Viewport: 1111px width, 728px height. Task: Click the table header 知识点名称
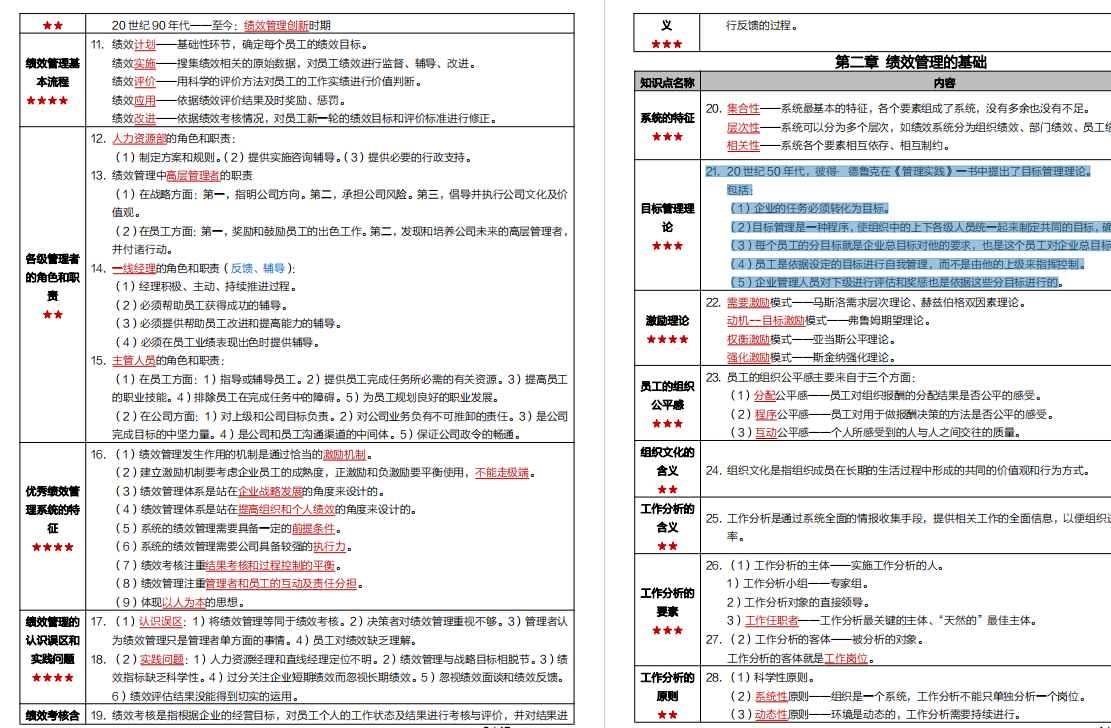667,83
